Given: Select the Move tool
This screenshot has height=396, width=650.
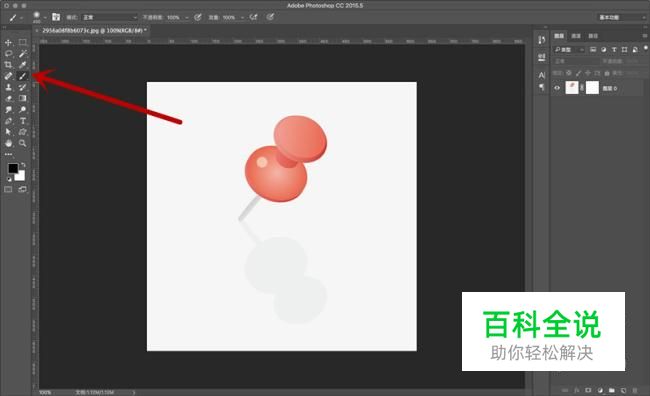Looking at the screenshot, I should click(8, 42).
